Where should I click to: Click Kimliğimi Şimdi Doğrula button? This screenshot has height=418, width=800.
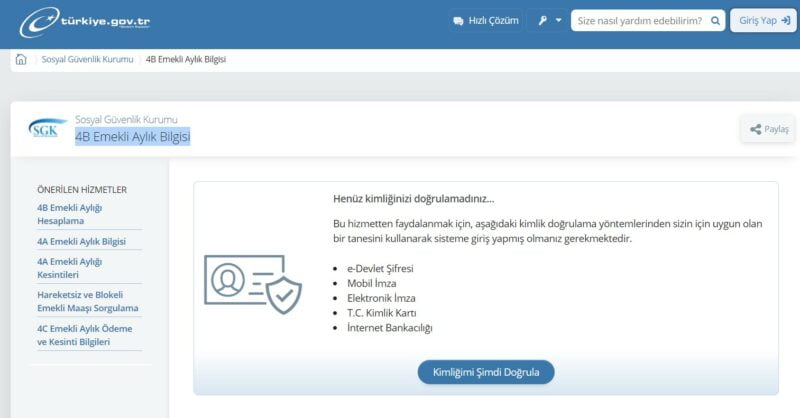(x=486, y=372)
